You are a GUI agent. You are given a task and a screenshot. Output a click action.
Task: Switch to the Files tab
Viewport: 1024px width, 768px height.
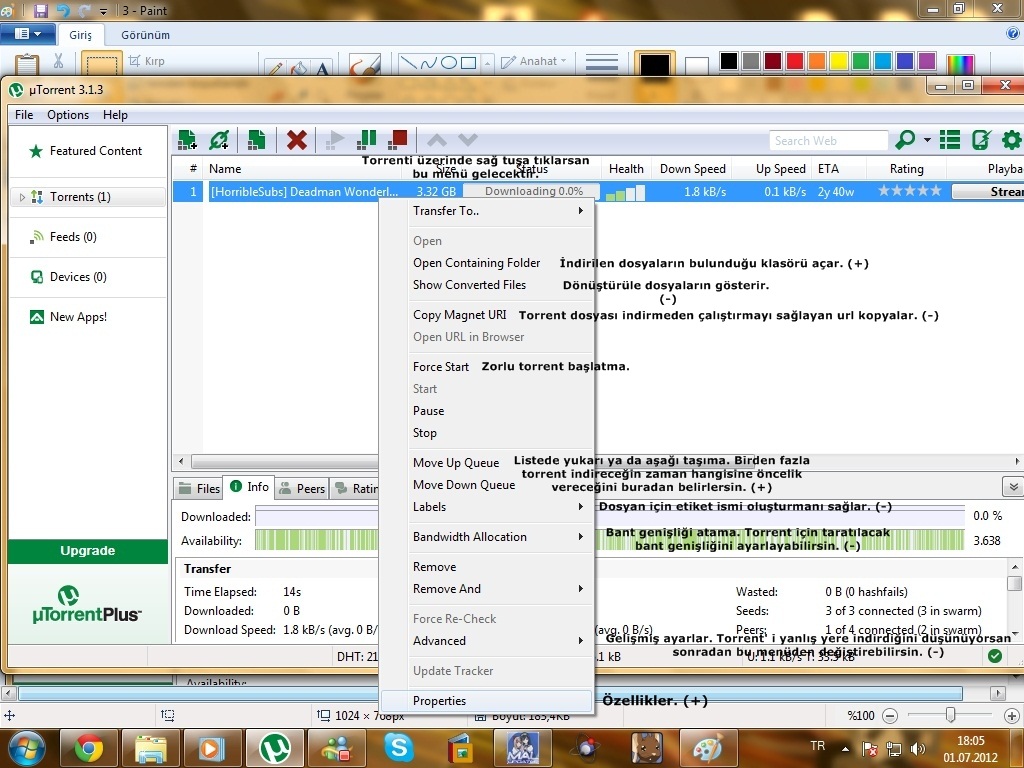(199, 488)
